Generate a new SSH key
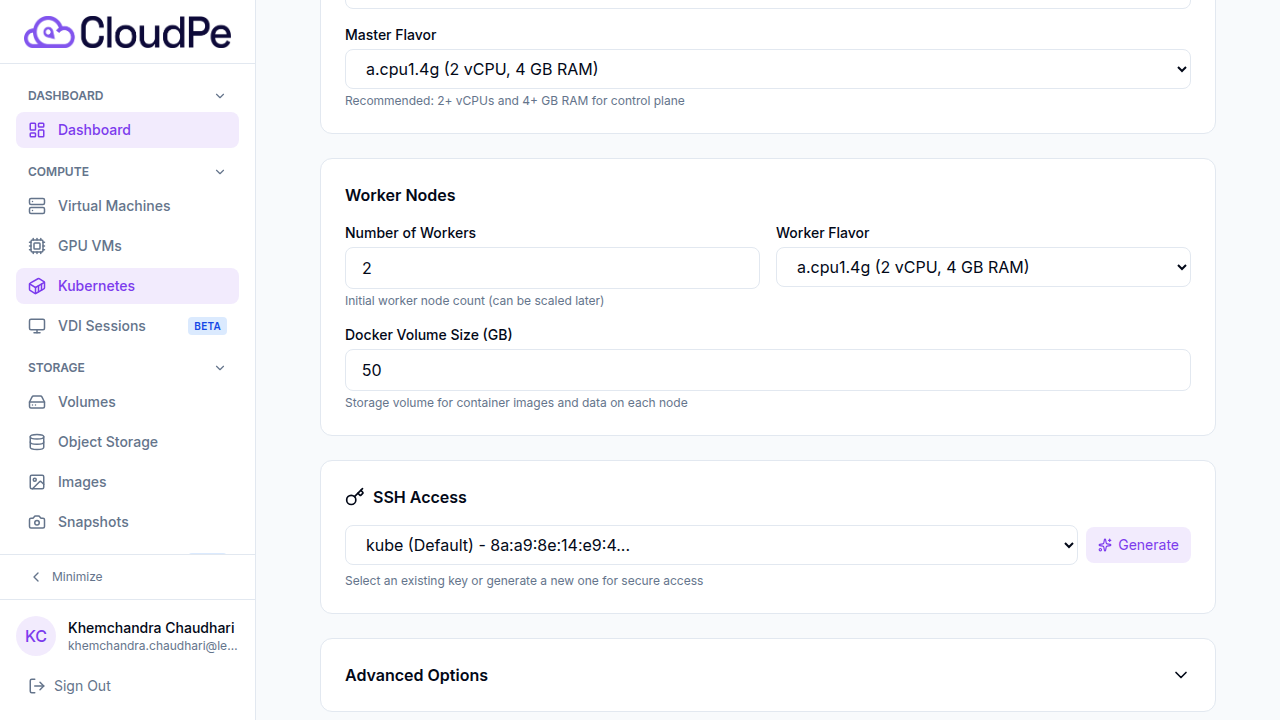The height and width of the screenshot is (720, 1280). click(1138, 545)
